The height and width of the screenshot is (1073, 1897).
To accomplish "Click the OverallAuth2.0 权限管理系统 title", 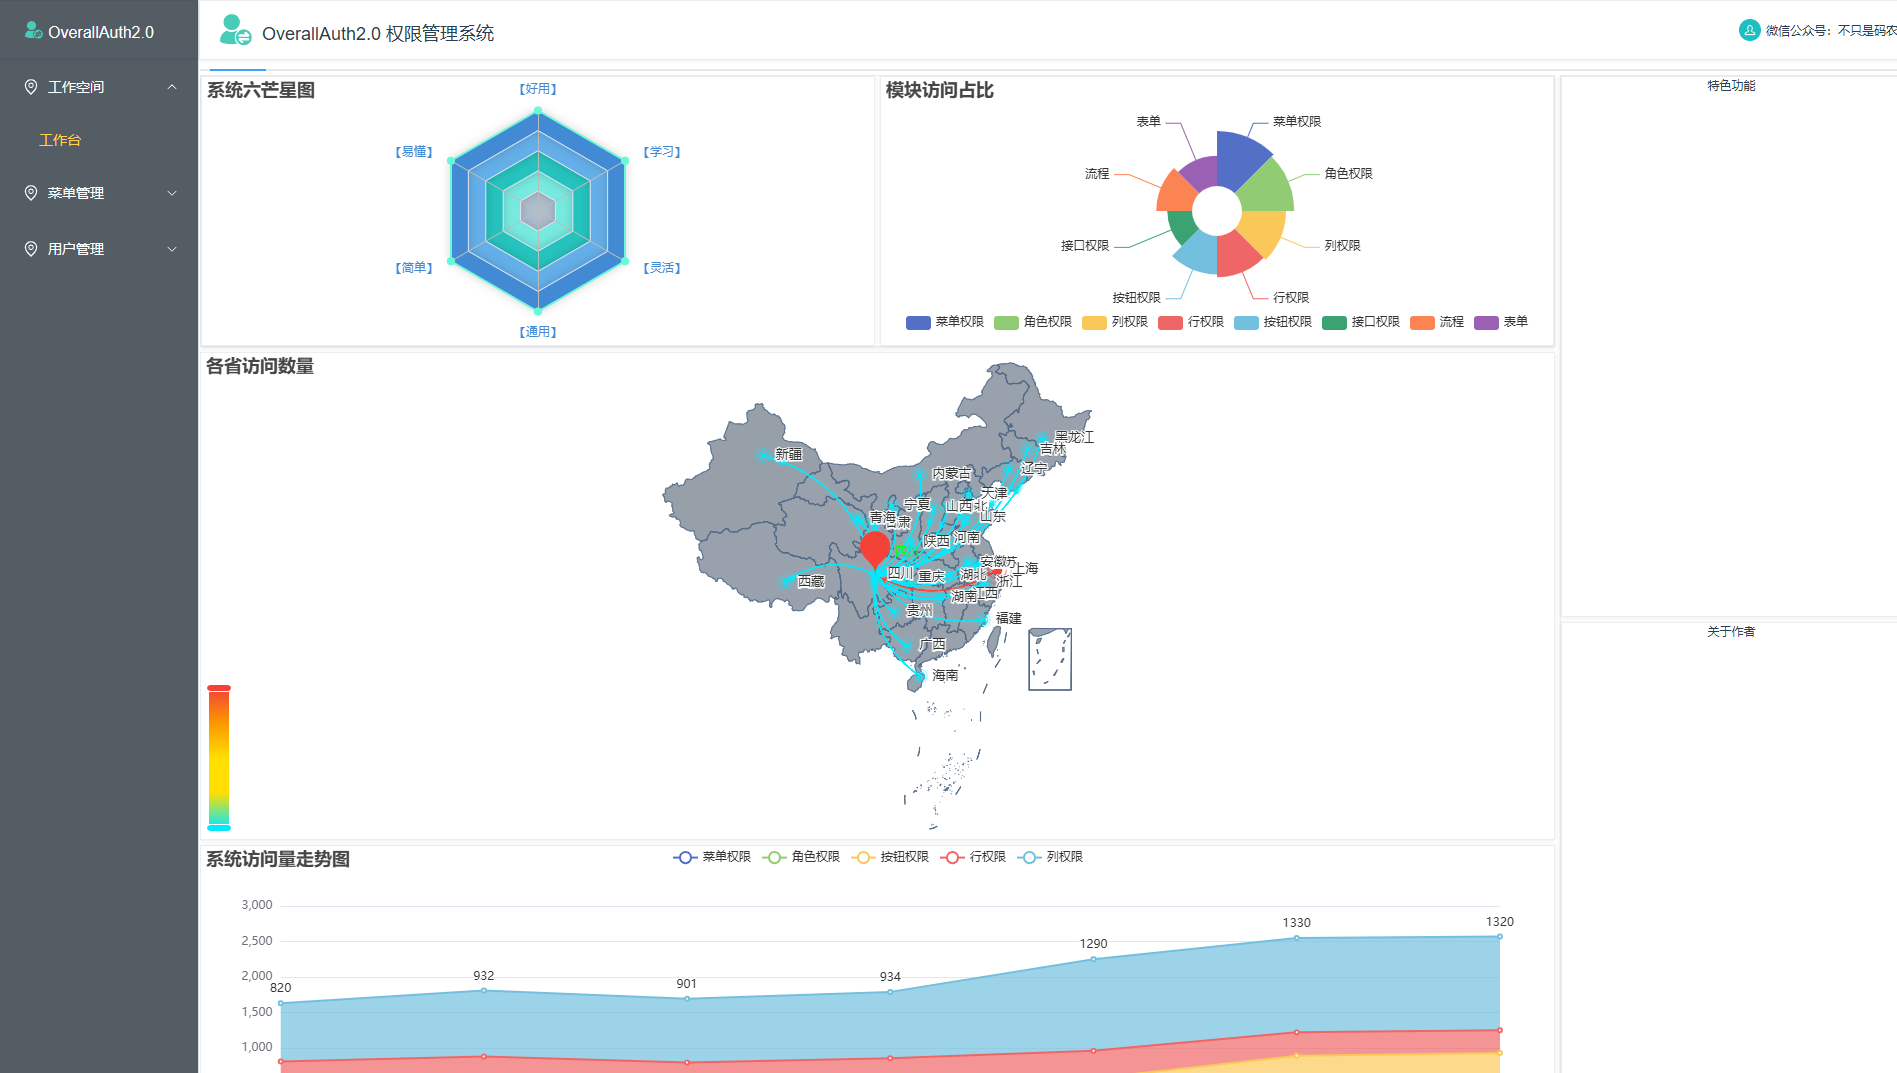I will click(378, 34).
